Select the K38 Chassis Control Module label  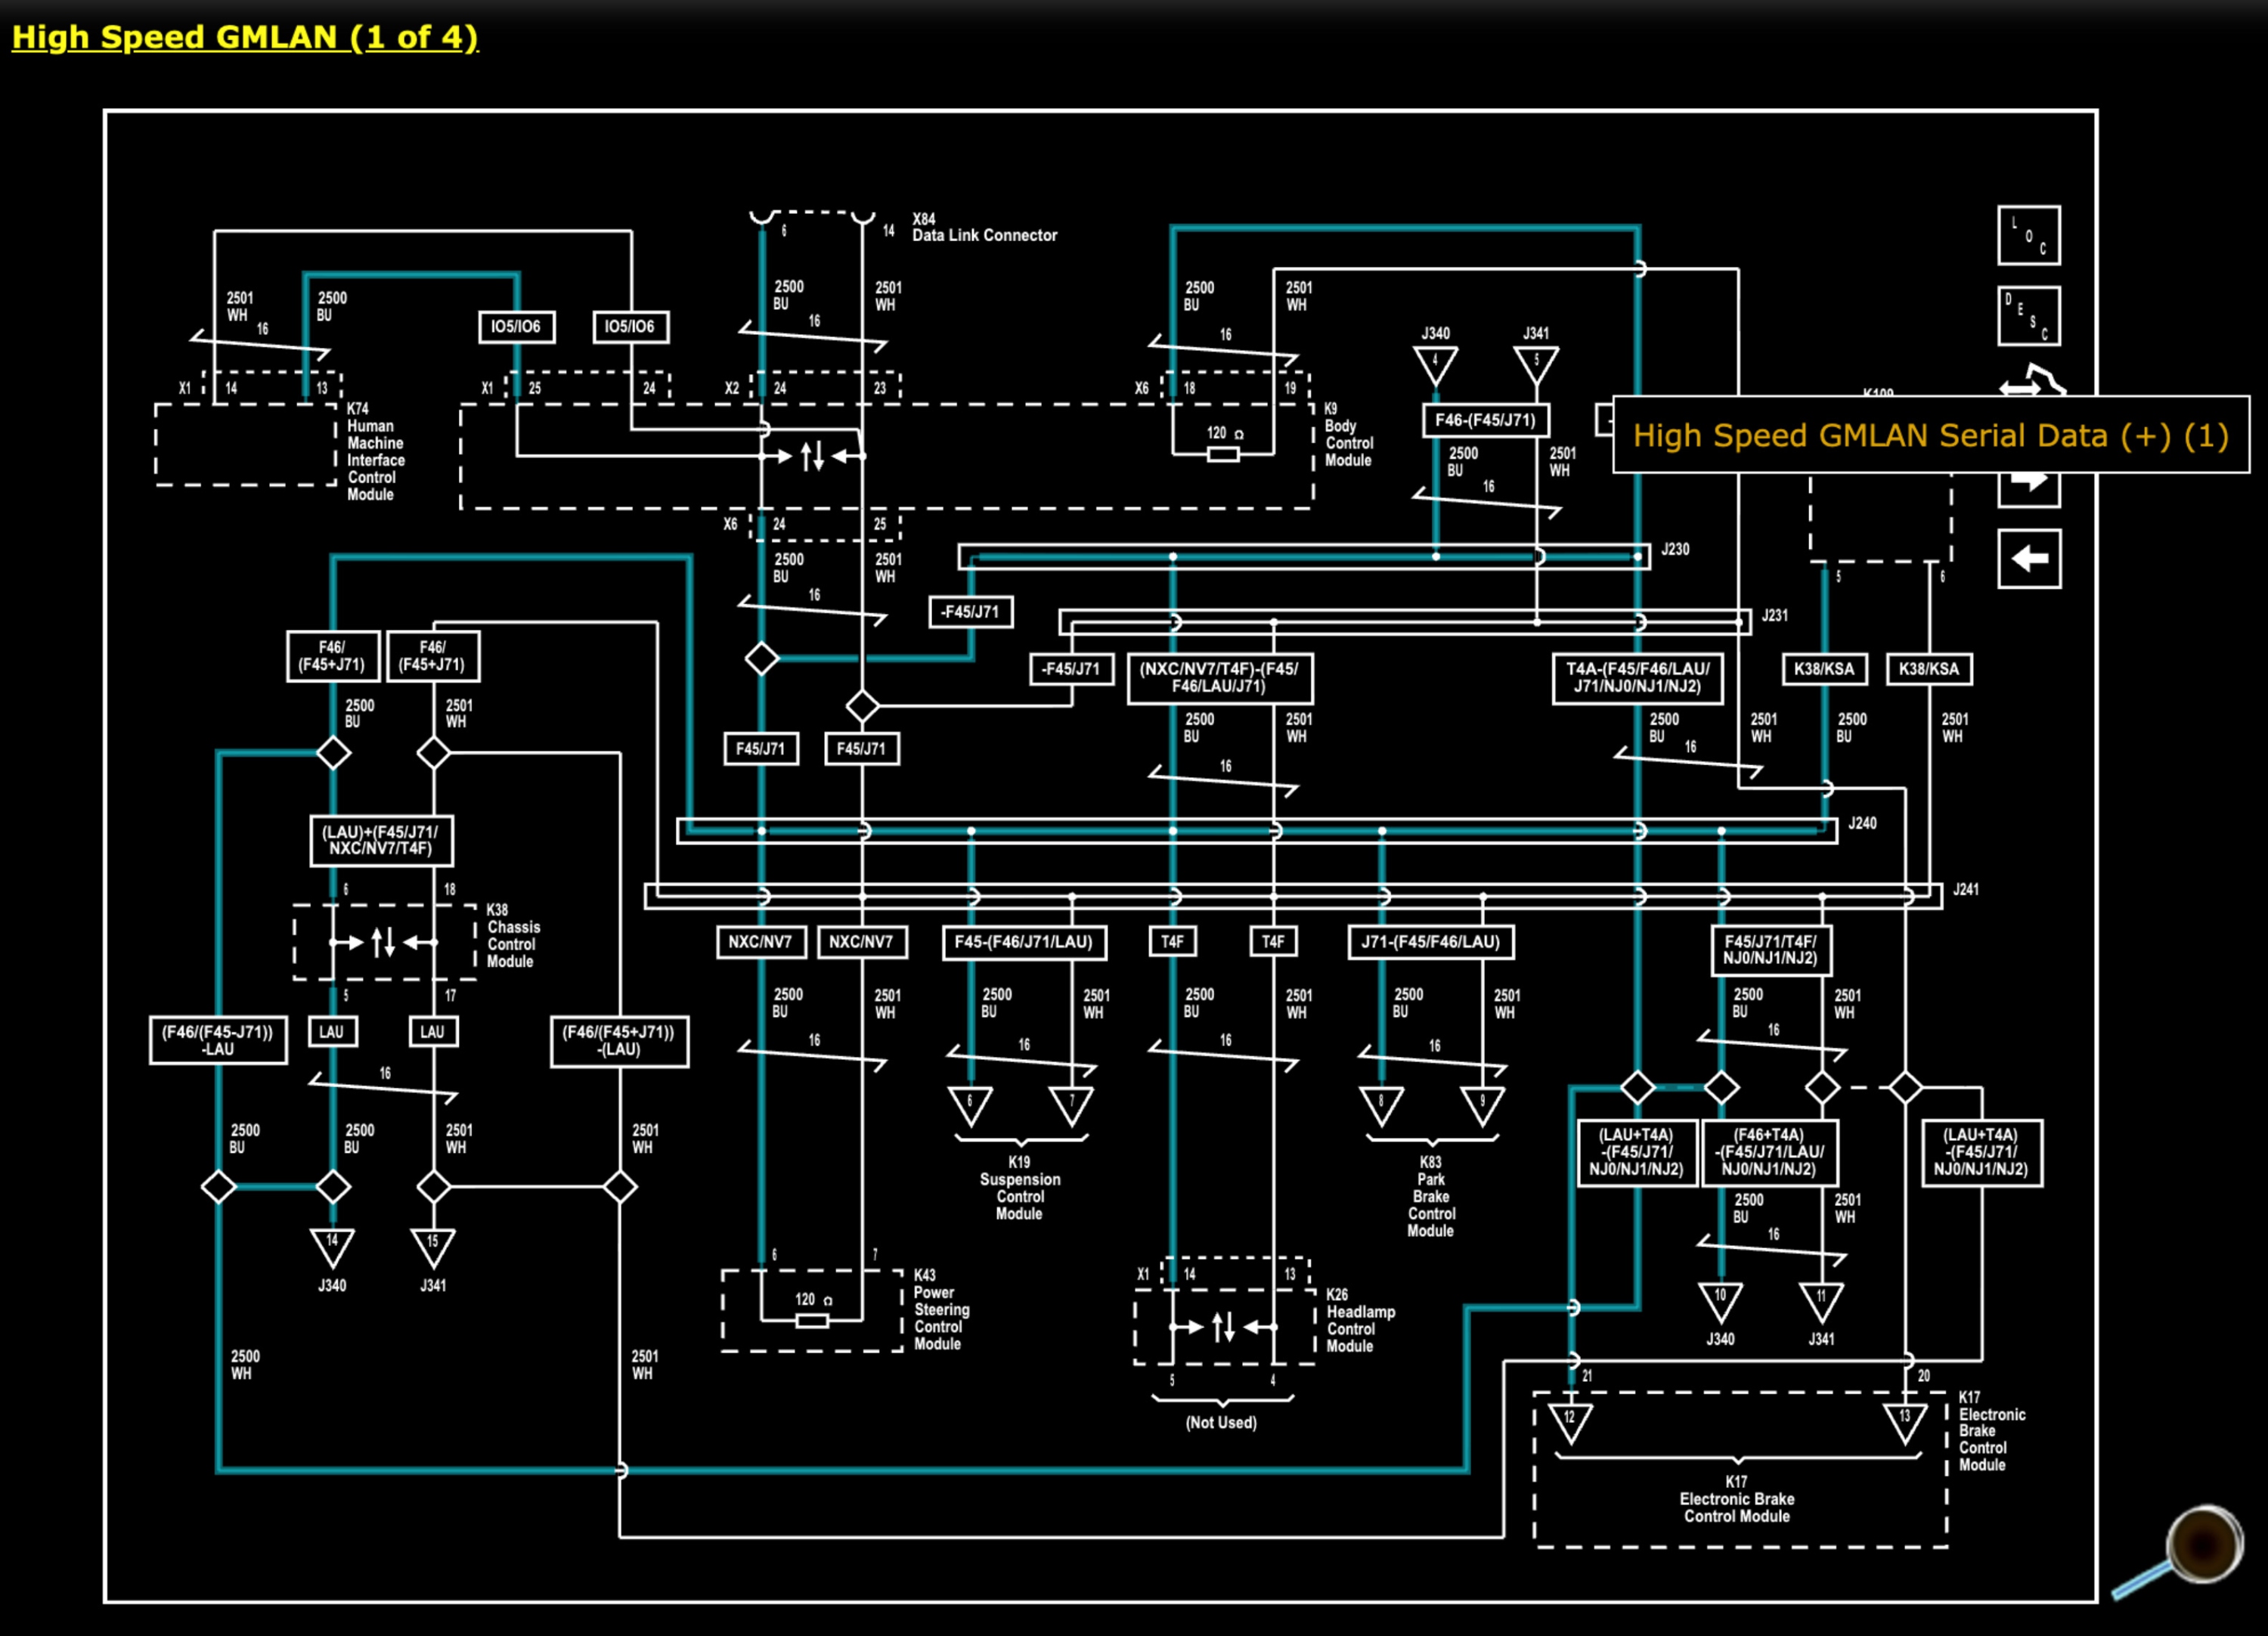pyautogui.click(x=513, y=936)
